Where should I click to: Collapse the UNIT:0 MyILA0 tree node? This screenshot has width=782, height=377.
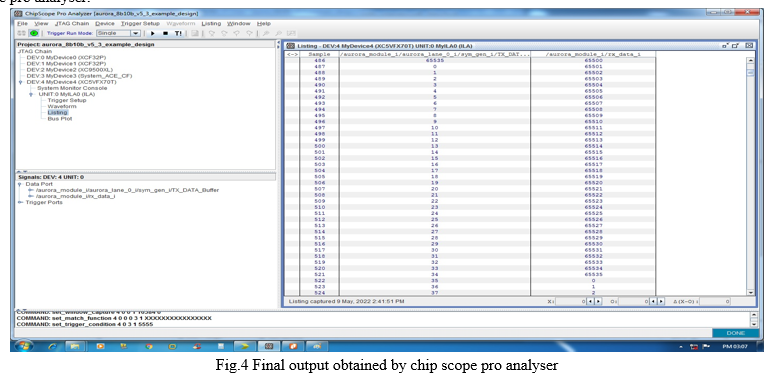[x=31, y=94]
